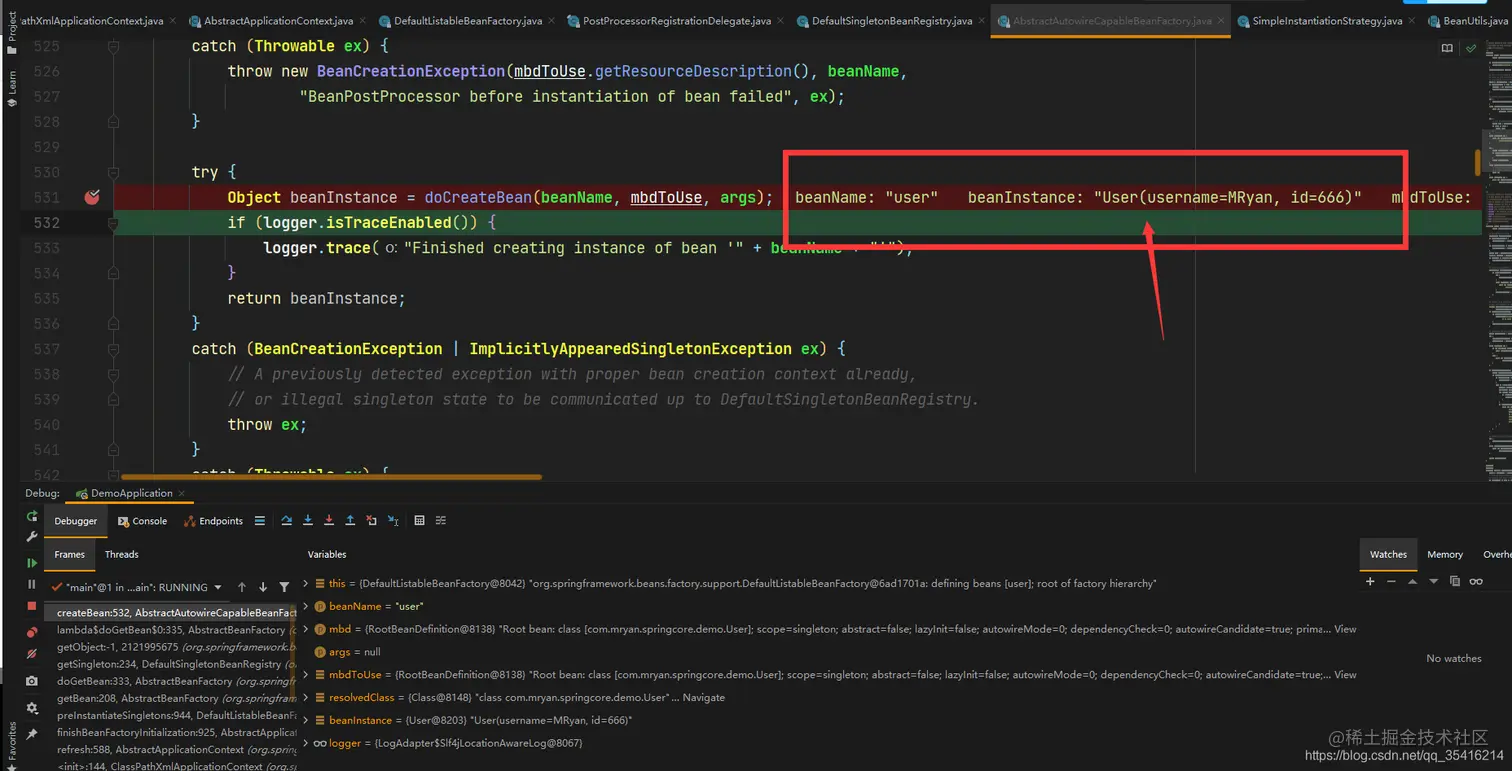Show execution point icon
The image size is (1512, 771).
pos(260,521)
